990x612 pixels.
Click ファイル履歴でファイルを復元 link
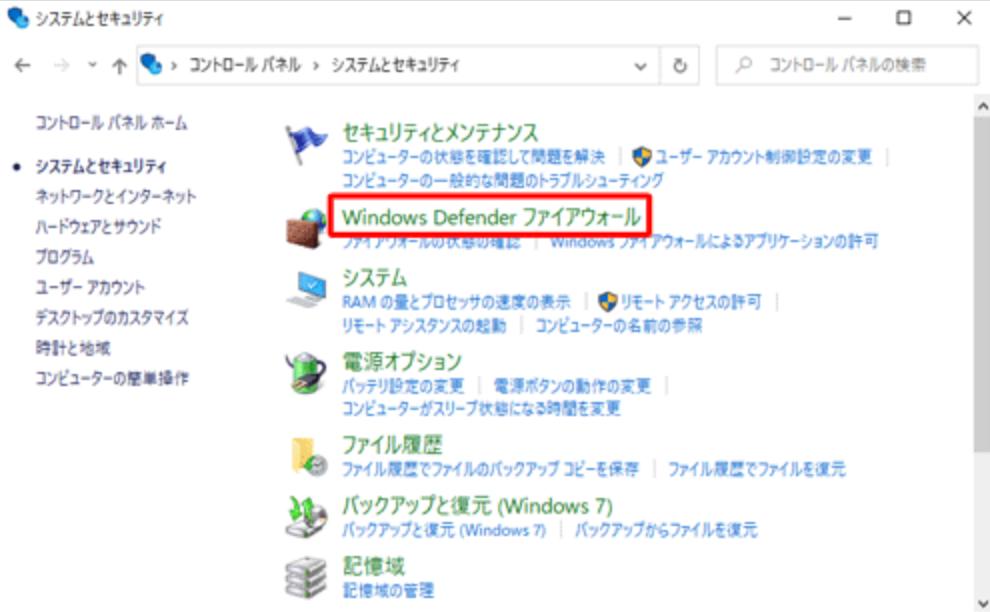(x=756, y=469)
